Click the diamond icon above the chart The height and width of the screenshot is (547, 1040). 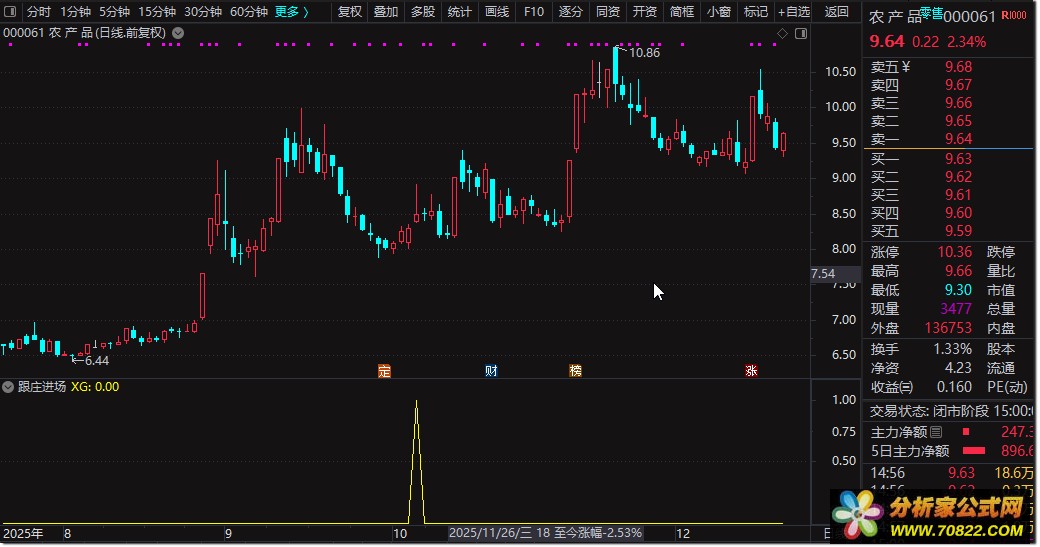(783, 33)
